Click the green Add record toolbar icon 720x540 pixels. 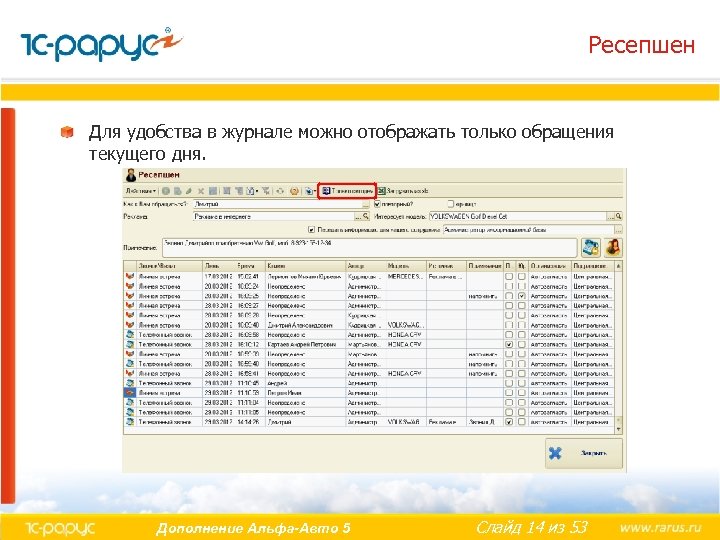tap(166, 191)
